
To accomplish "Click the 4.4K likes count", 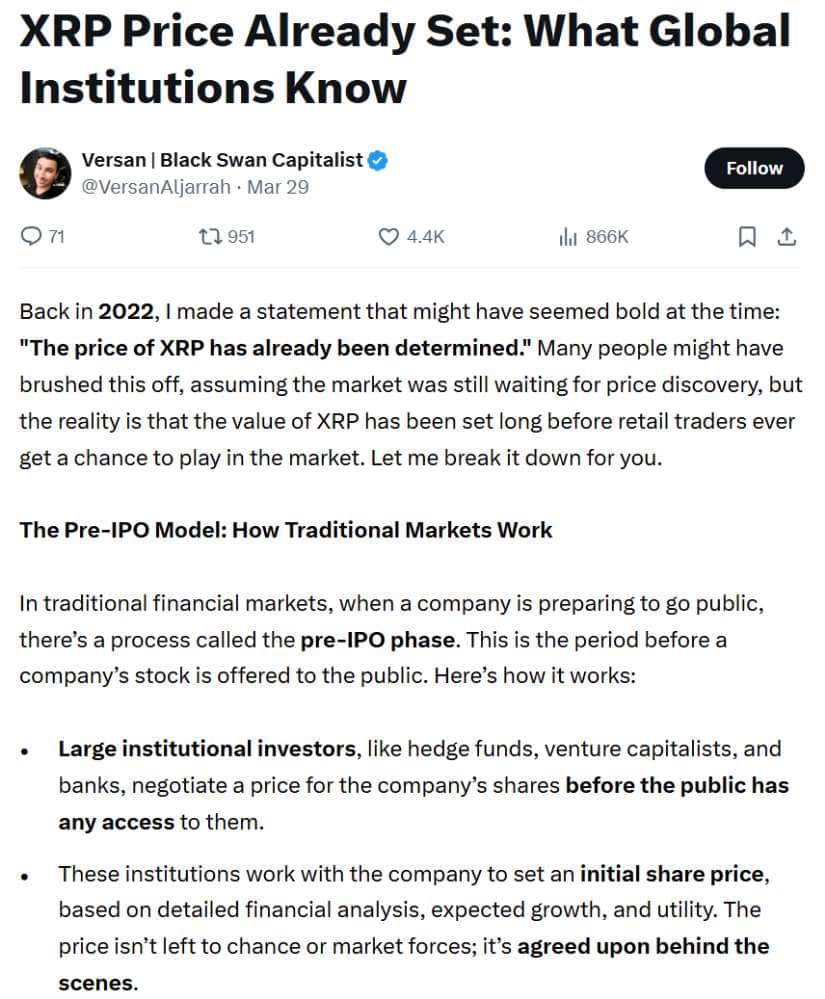I will (425, 236).
